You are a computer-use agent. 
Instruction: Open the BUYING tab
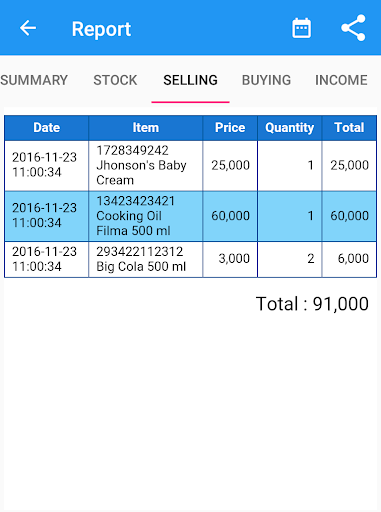click(x=266, y=80)
